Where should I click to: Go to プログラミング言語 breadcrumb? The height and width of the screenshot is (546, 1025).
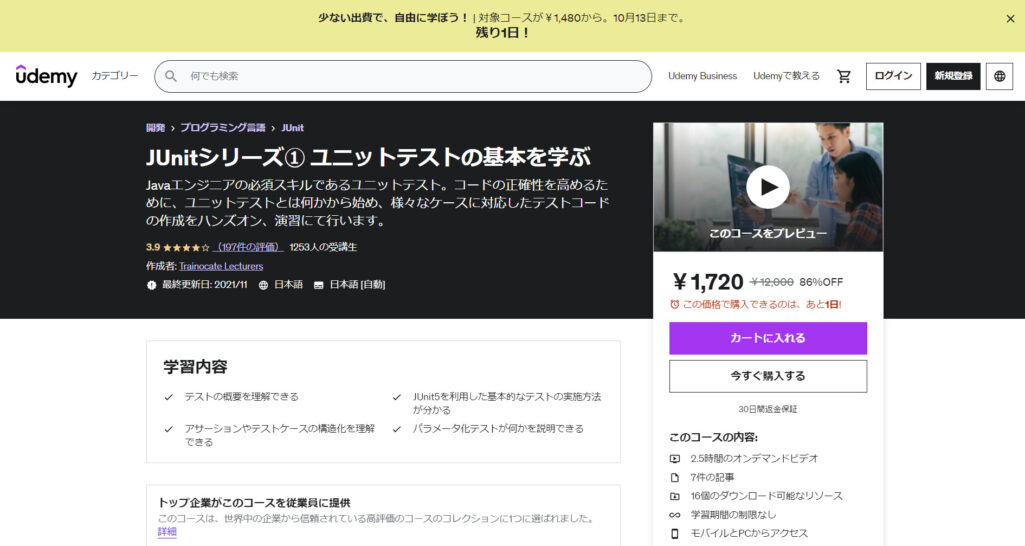coord(223,128)
